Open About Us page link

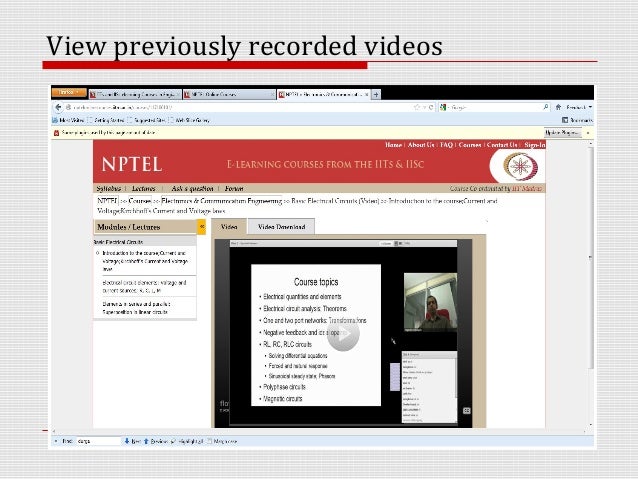pyautogui.click(x=421, y=145)
